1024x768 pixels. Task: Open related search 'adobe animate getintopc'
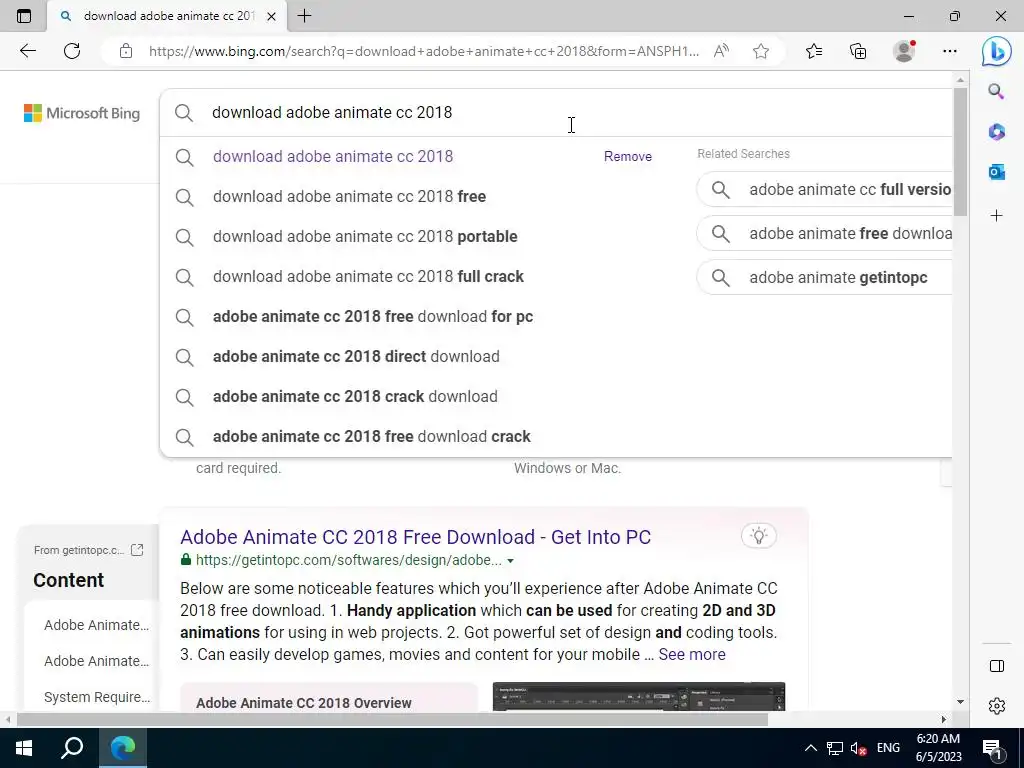pos(824,278)
